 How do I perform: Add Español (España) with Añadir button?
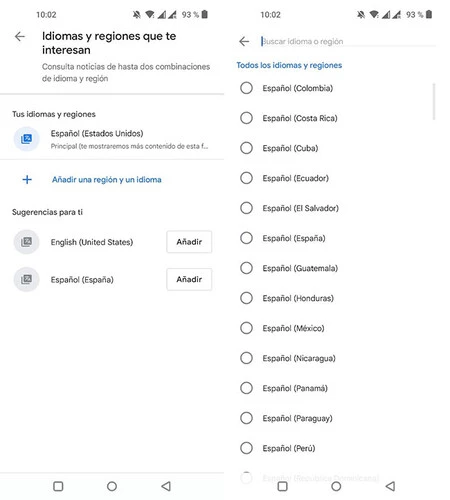189,279
